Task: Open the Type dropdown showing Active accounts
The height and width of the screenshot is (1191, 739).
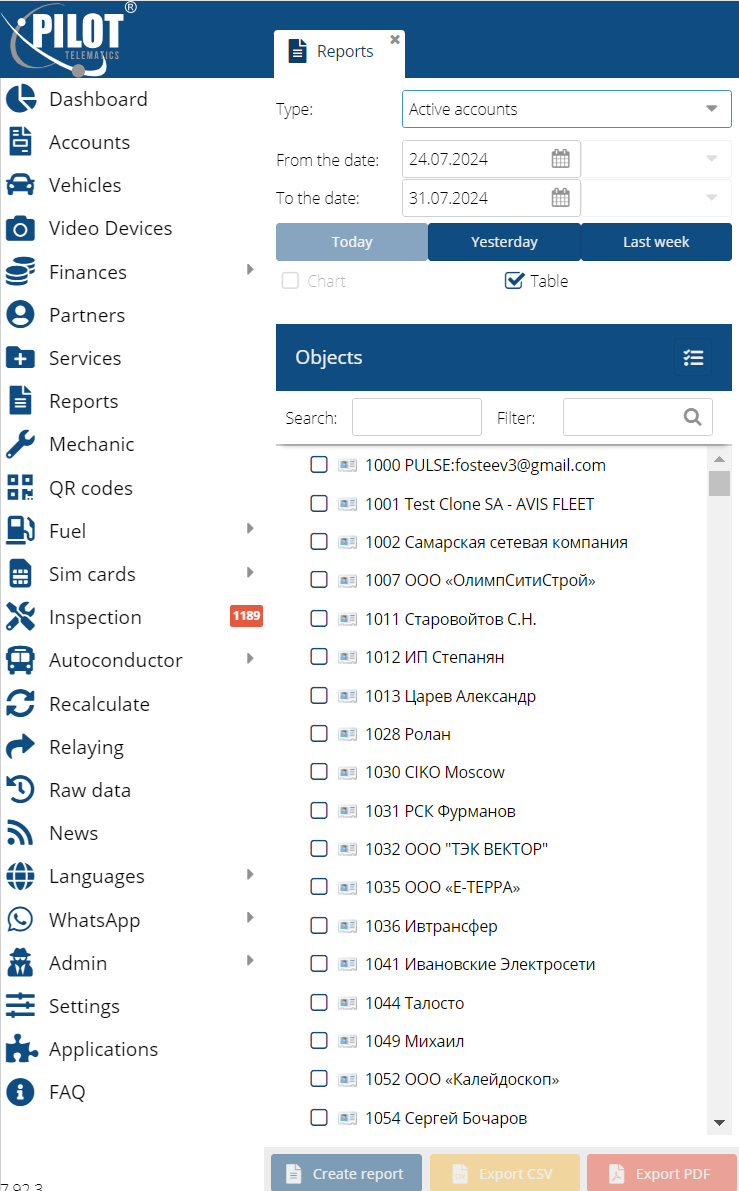Action: [566, 109]
